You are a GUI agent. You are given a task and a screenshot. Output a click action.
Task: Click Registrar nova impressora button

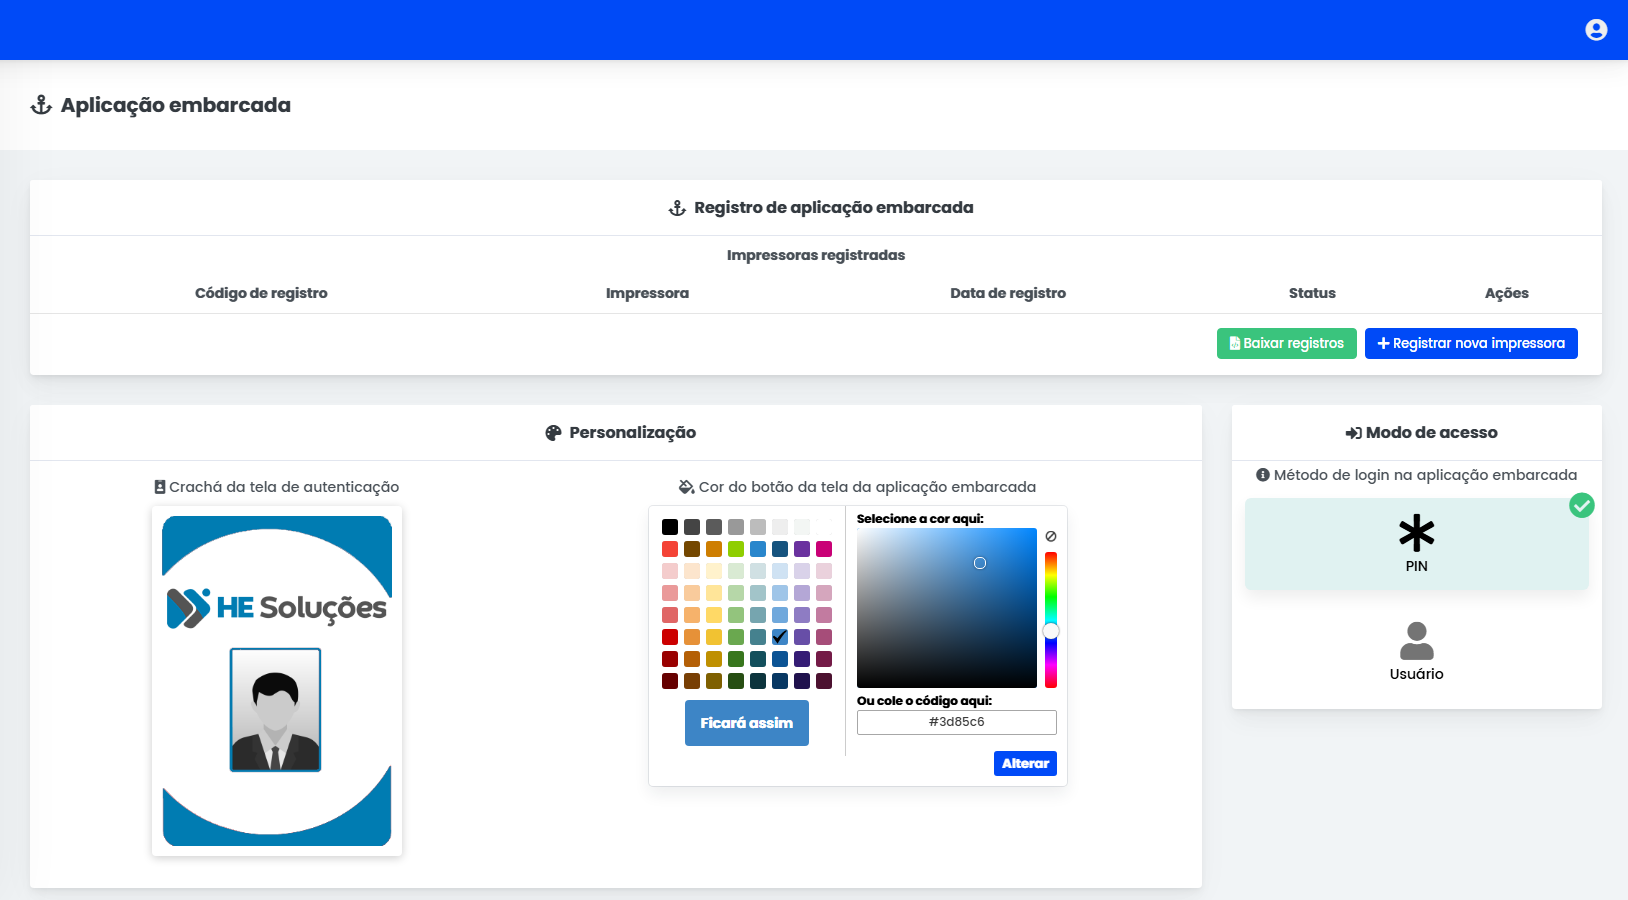click(x=1470, y=343)
